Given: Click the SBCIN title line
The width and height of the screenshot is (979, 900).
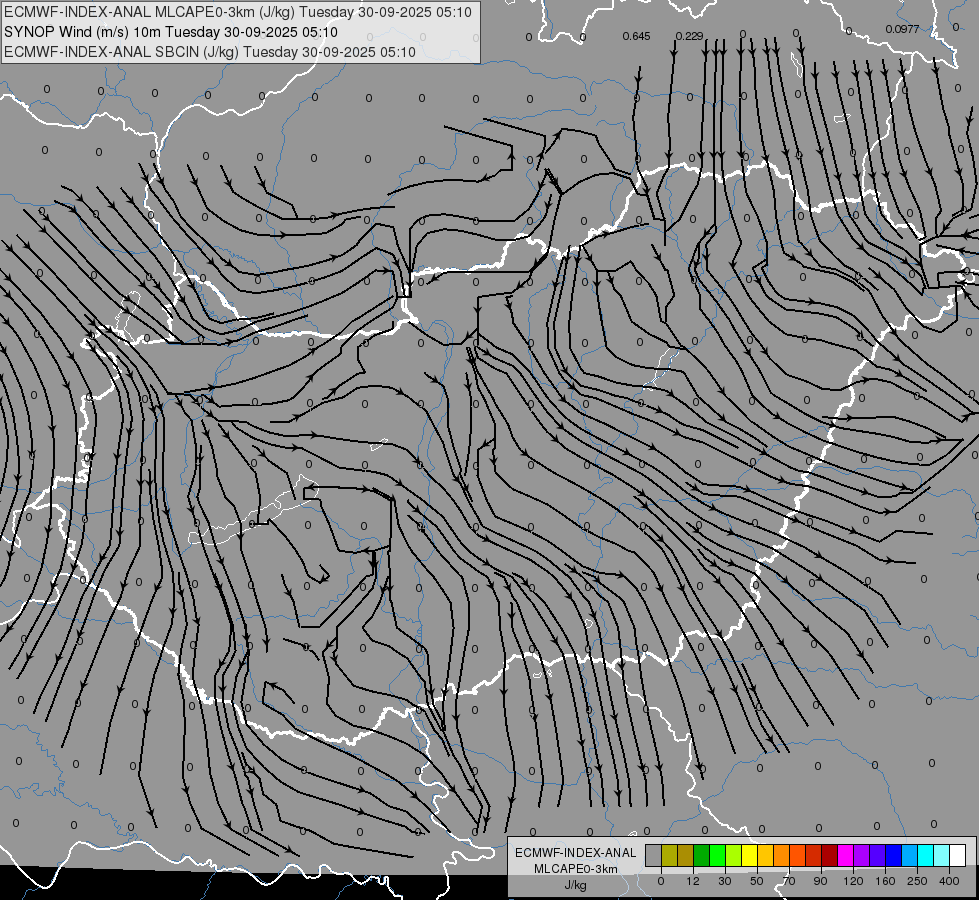Looking at the screenshot, I should [x=210, y=52].
